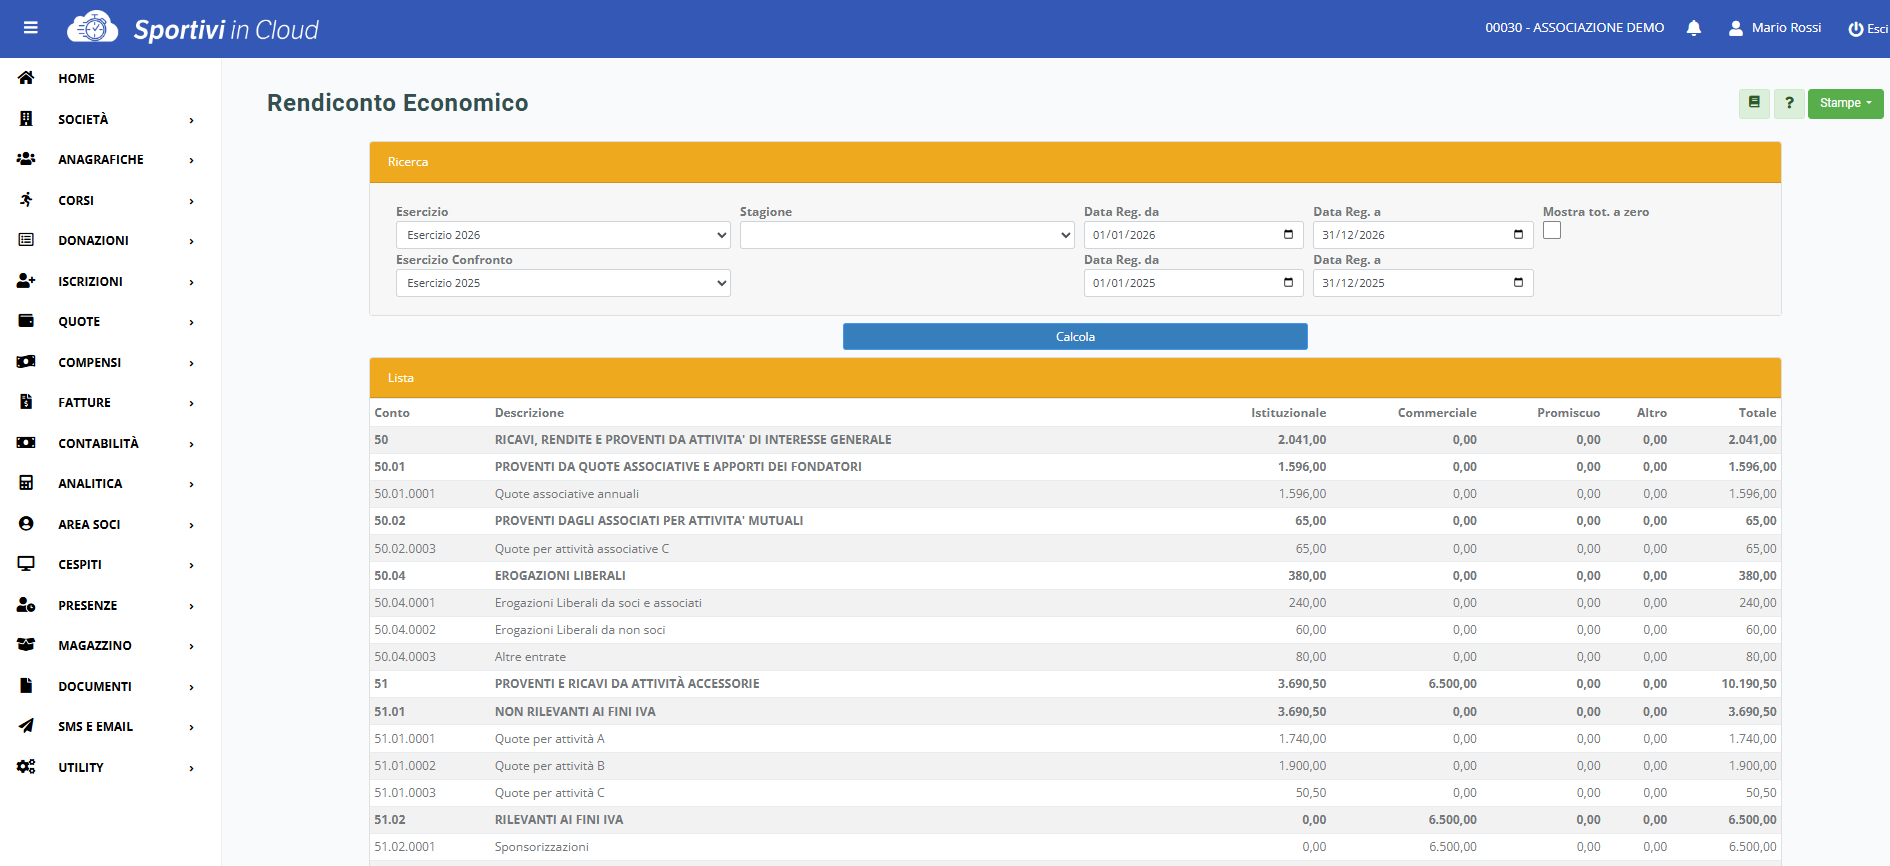Click the SMS e Email paper-plane icon
1890x866 pixels.
(26, 726)
